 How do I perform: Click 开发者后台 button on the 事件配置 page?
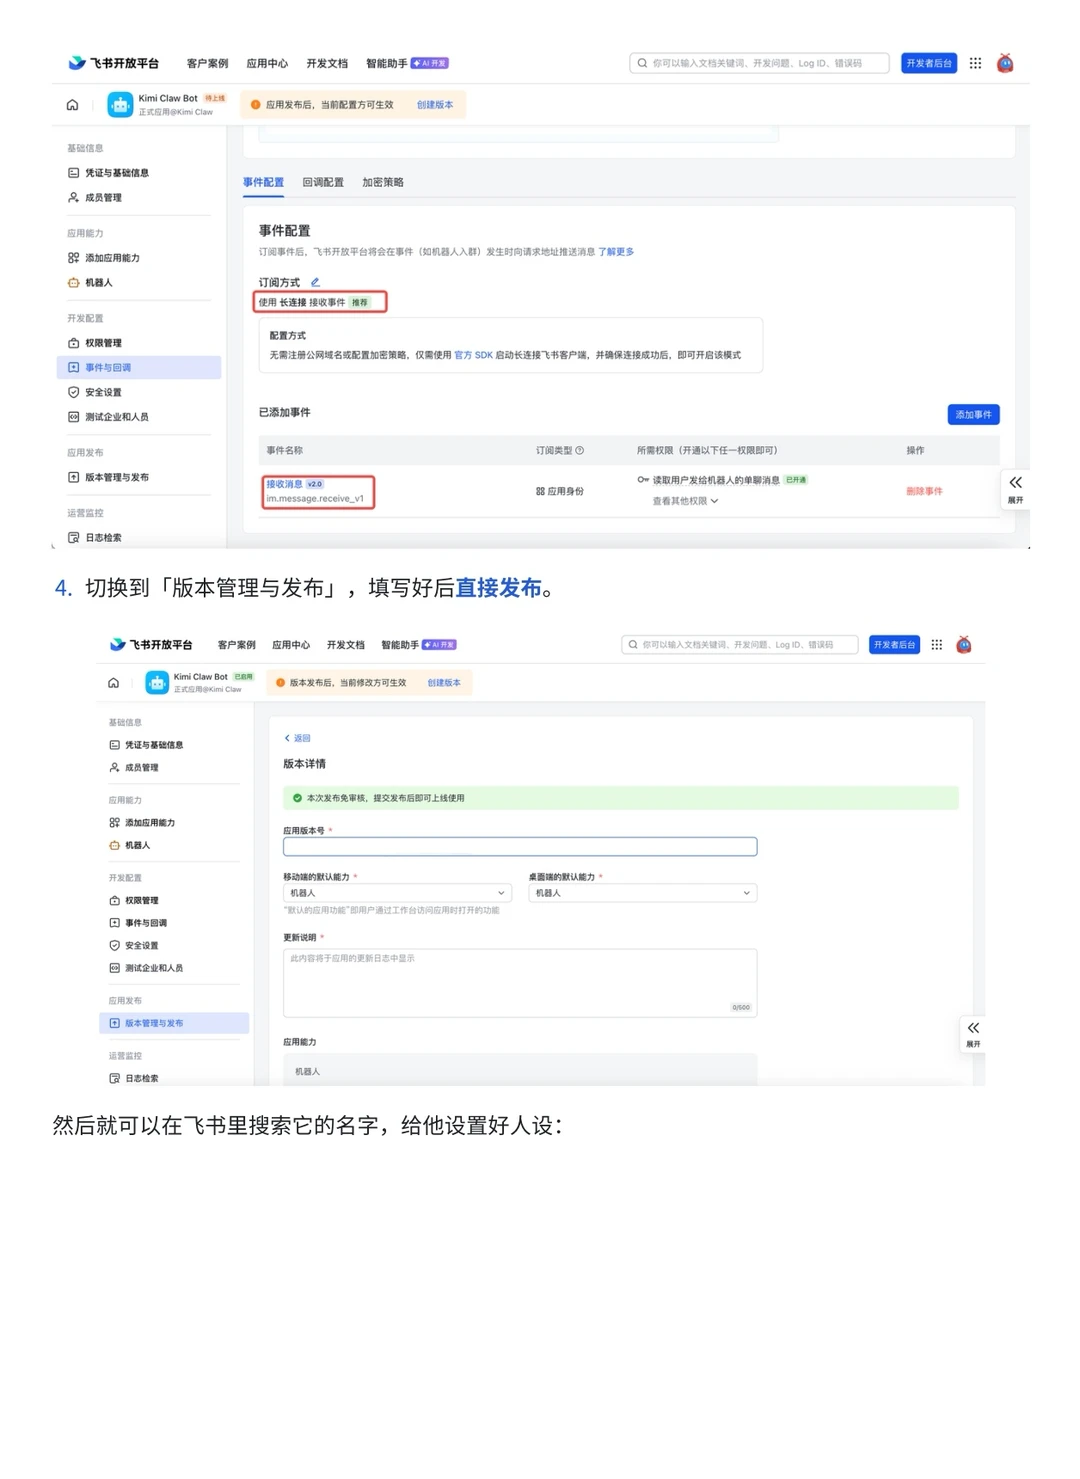tap(929, 63)
